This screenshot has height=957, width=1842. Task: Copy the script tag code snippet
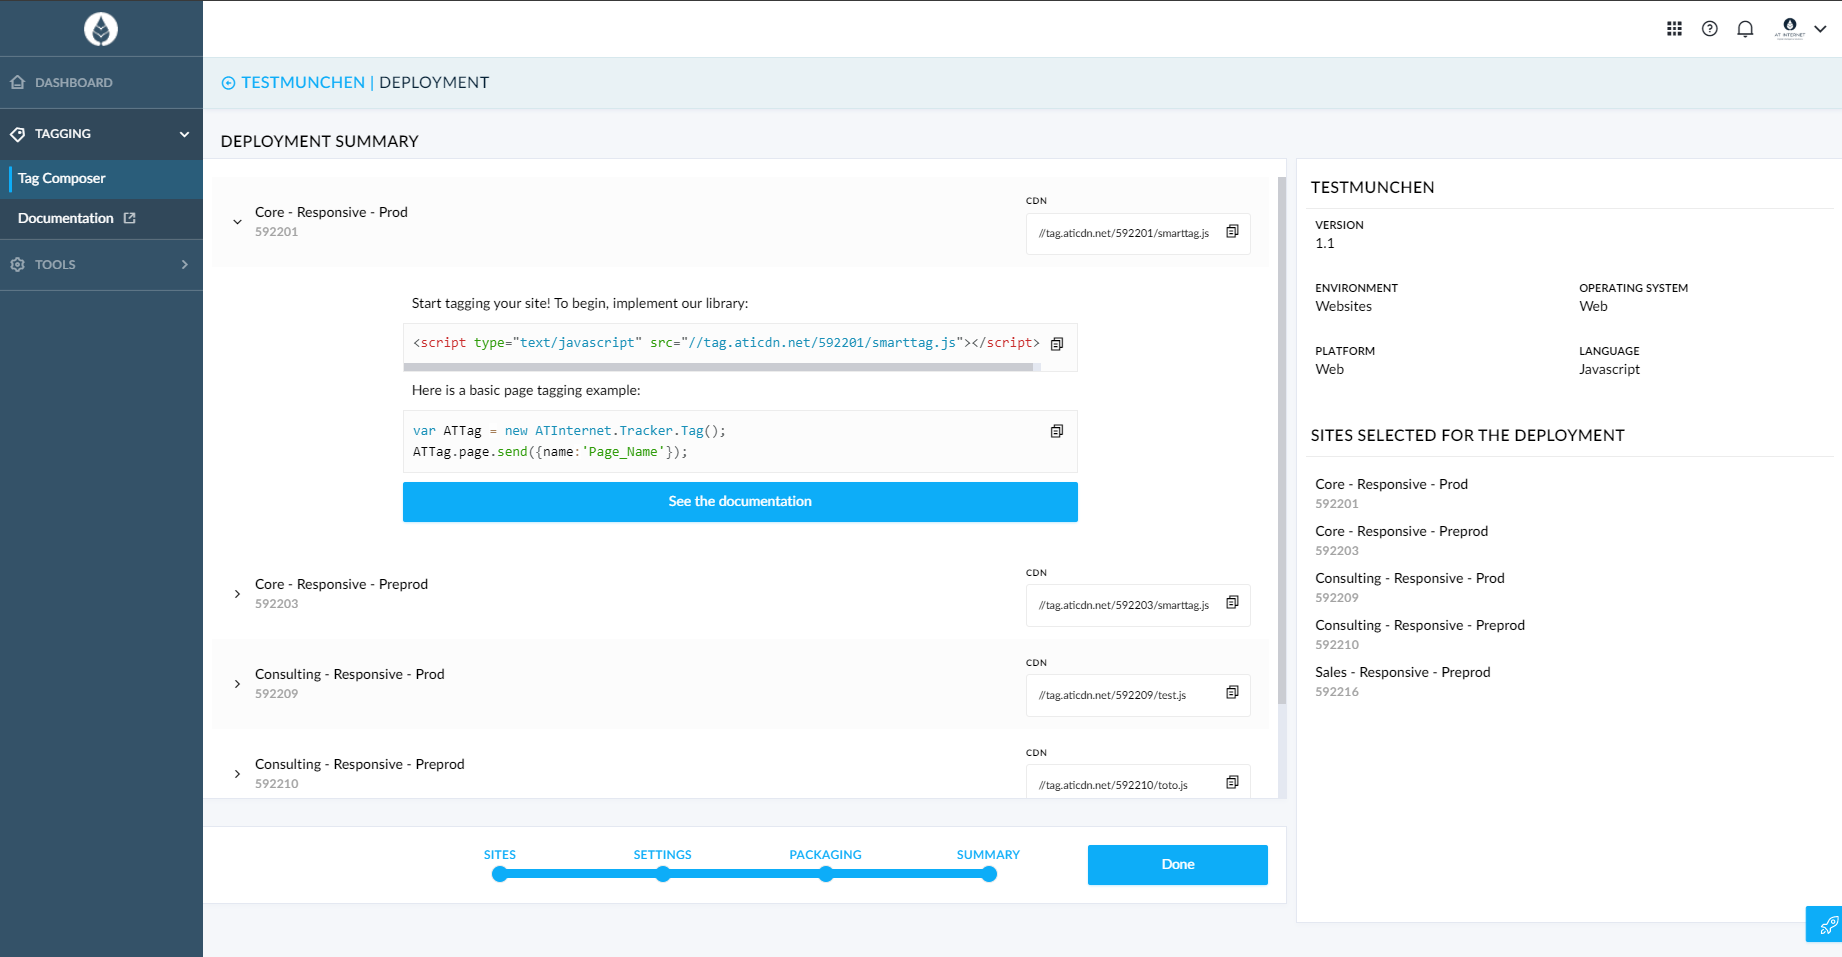(1057, 344)
